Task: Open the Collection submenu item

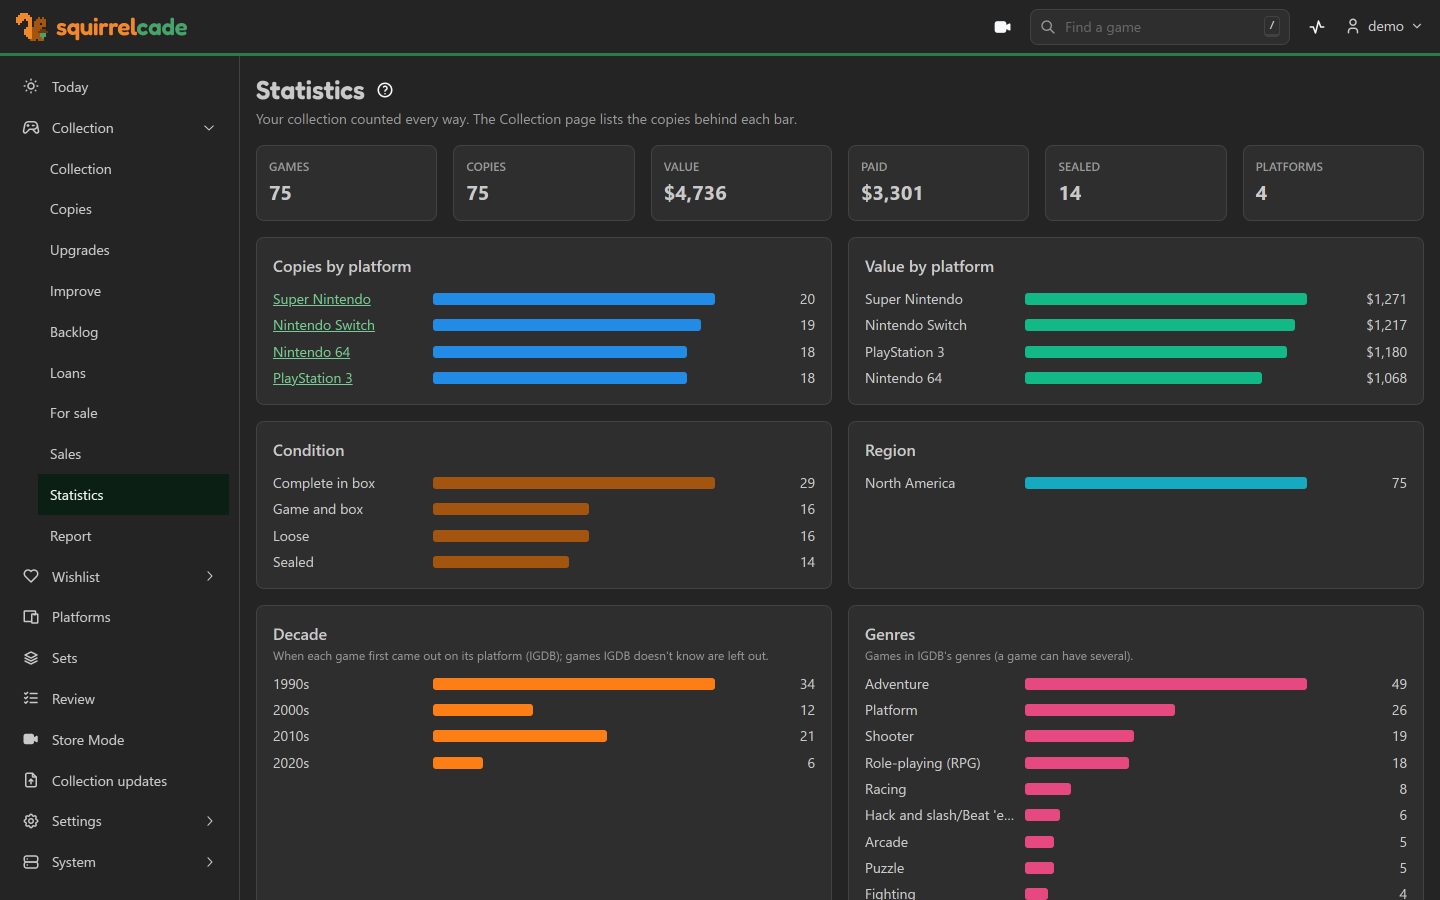Action: pyautogui.click(x=133, y=169)
